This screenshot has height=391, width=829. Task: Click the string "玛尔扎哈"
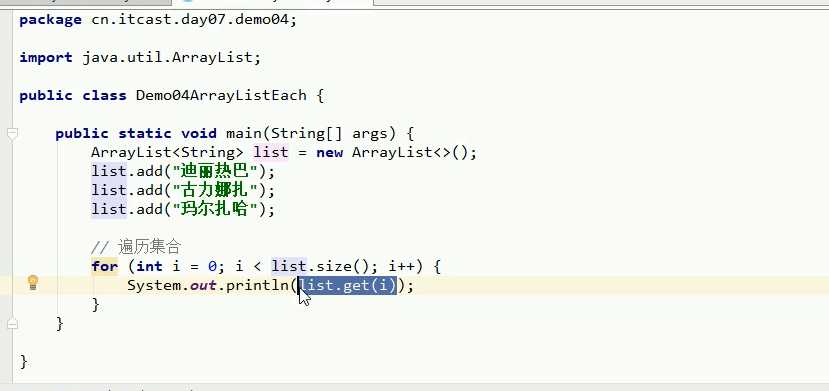tap(214, 210)
